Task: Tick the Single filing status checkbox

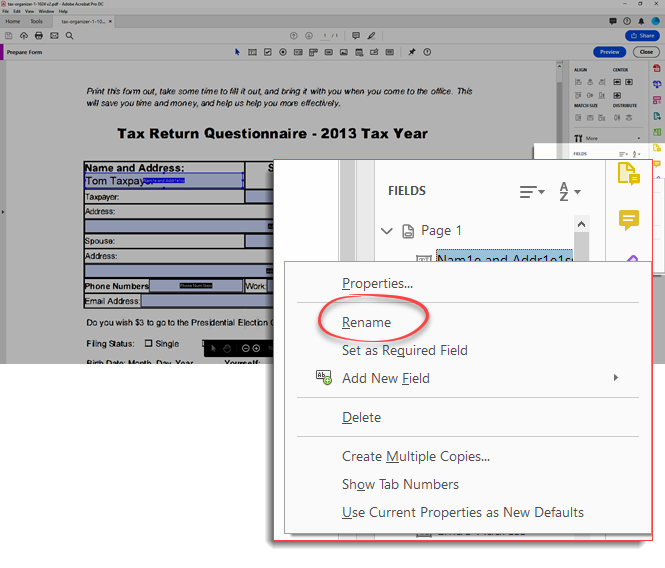Action: pyautogui.click(x=148, y=343)
